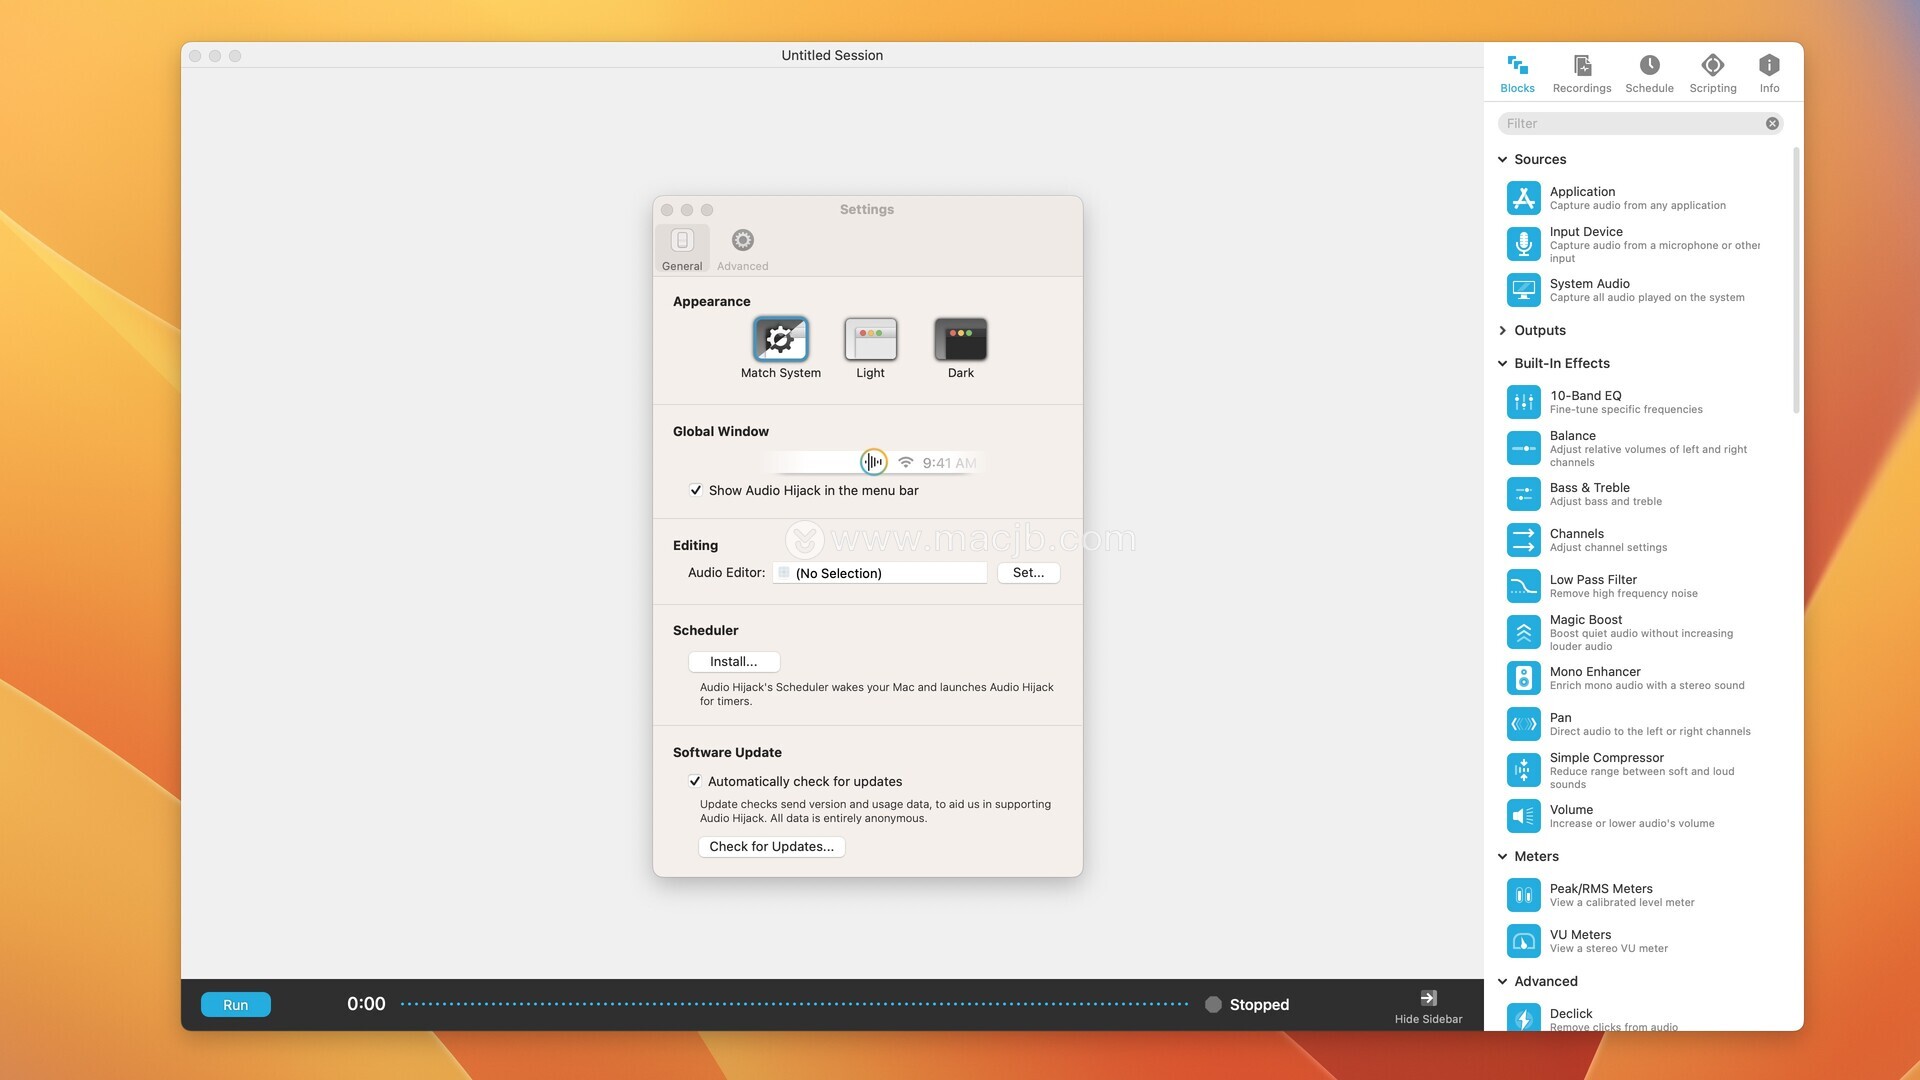Viewport: 1920px width, 1080px height.
Task: Select the Channels effect icon
Action: [x=1523, y=540]
